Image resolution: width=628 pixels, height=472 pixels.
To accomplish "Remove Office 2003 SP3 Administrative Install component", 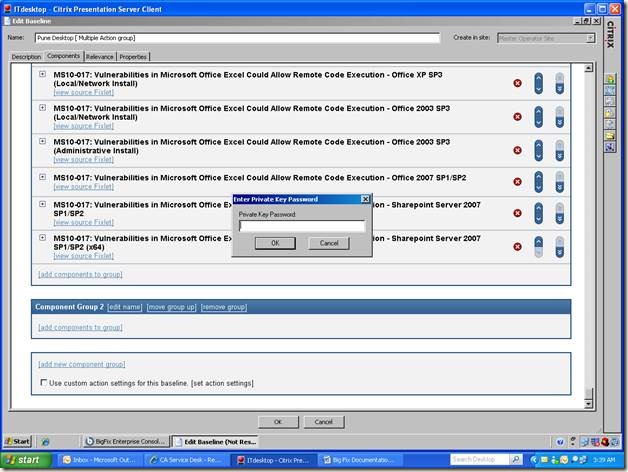I will (x=517, y=150).
